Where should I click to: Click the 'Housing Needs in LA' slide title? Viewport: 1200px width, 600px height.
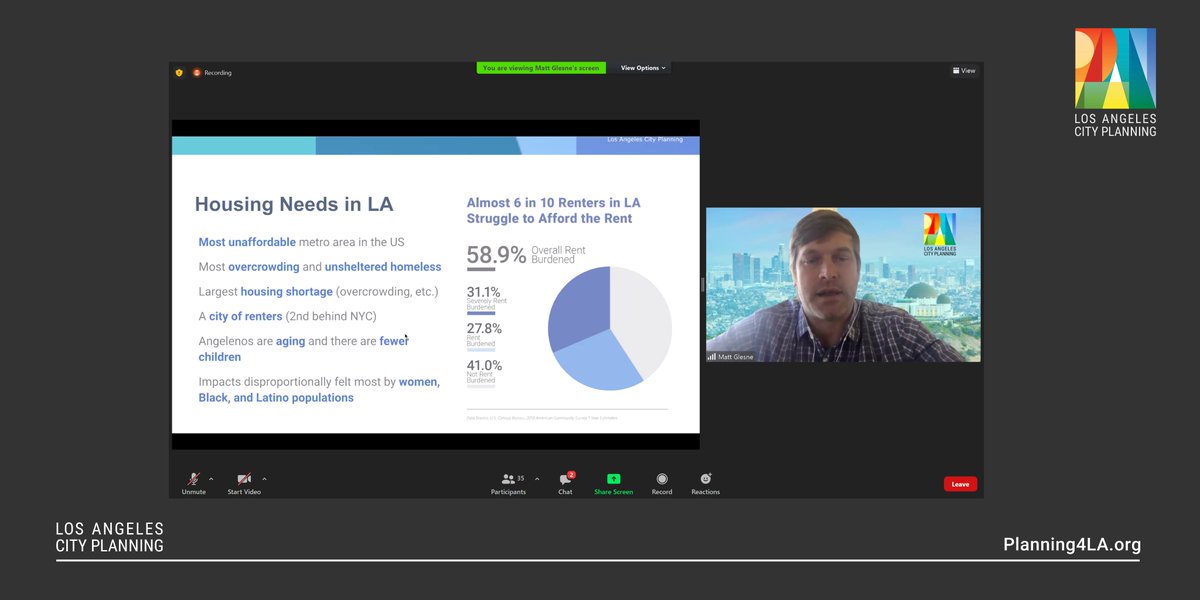tap(294, 204)
